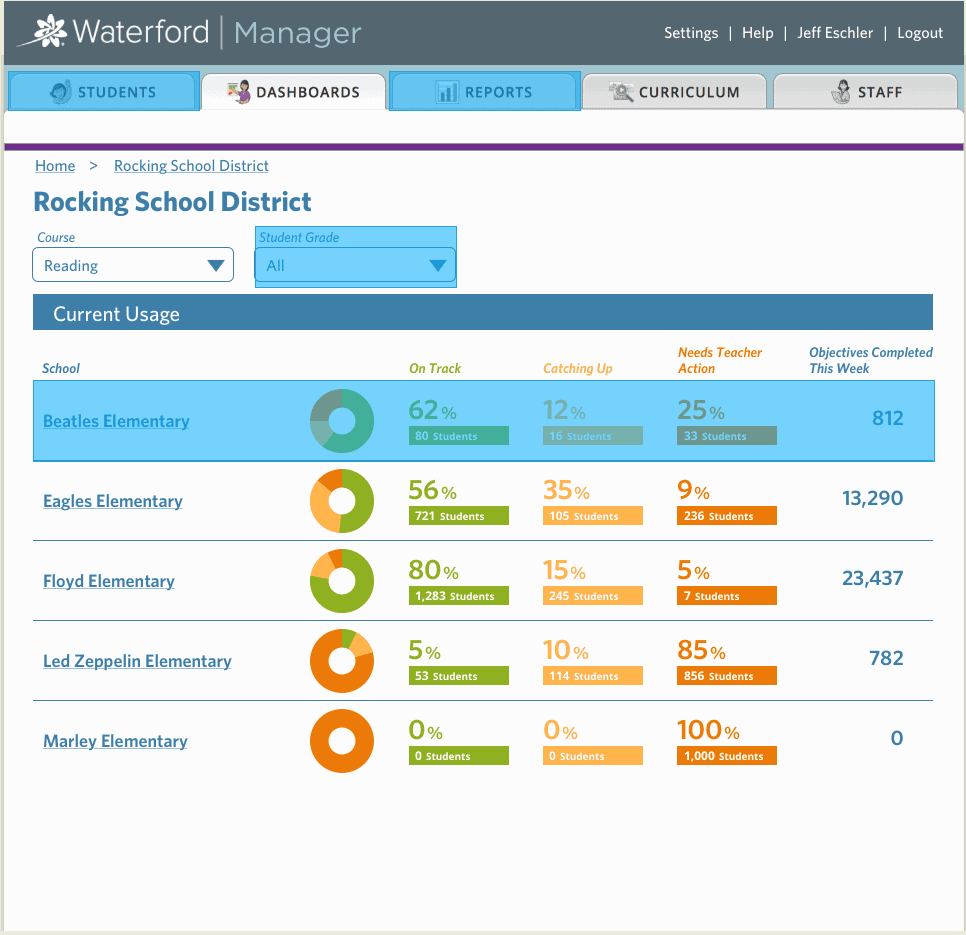The height and width of the screenshot is (935, 966).
Task: Click the orange '236 Students' bar
Action: click(x=727, y=516)
